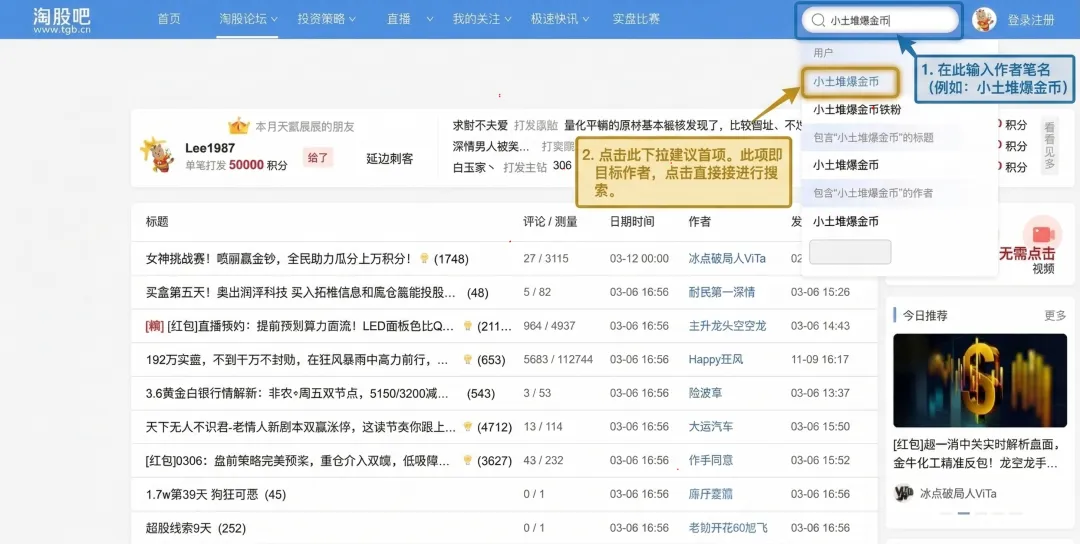Open the user avatar icon
Screen dimensions: 1080x544
pyautogui.click(x=984, y=19)
